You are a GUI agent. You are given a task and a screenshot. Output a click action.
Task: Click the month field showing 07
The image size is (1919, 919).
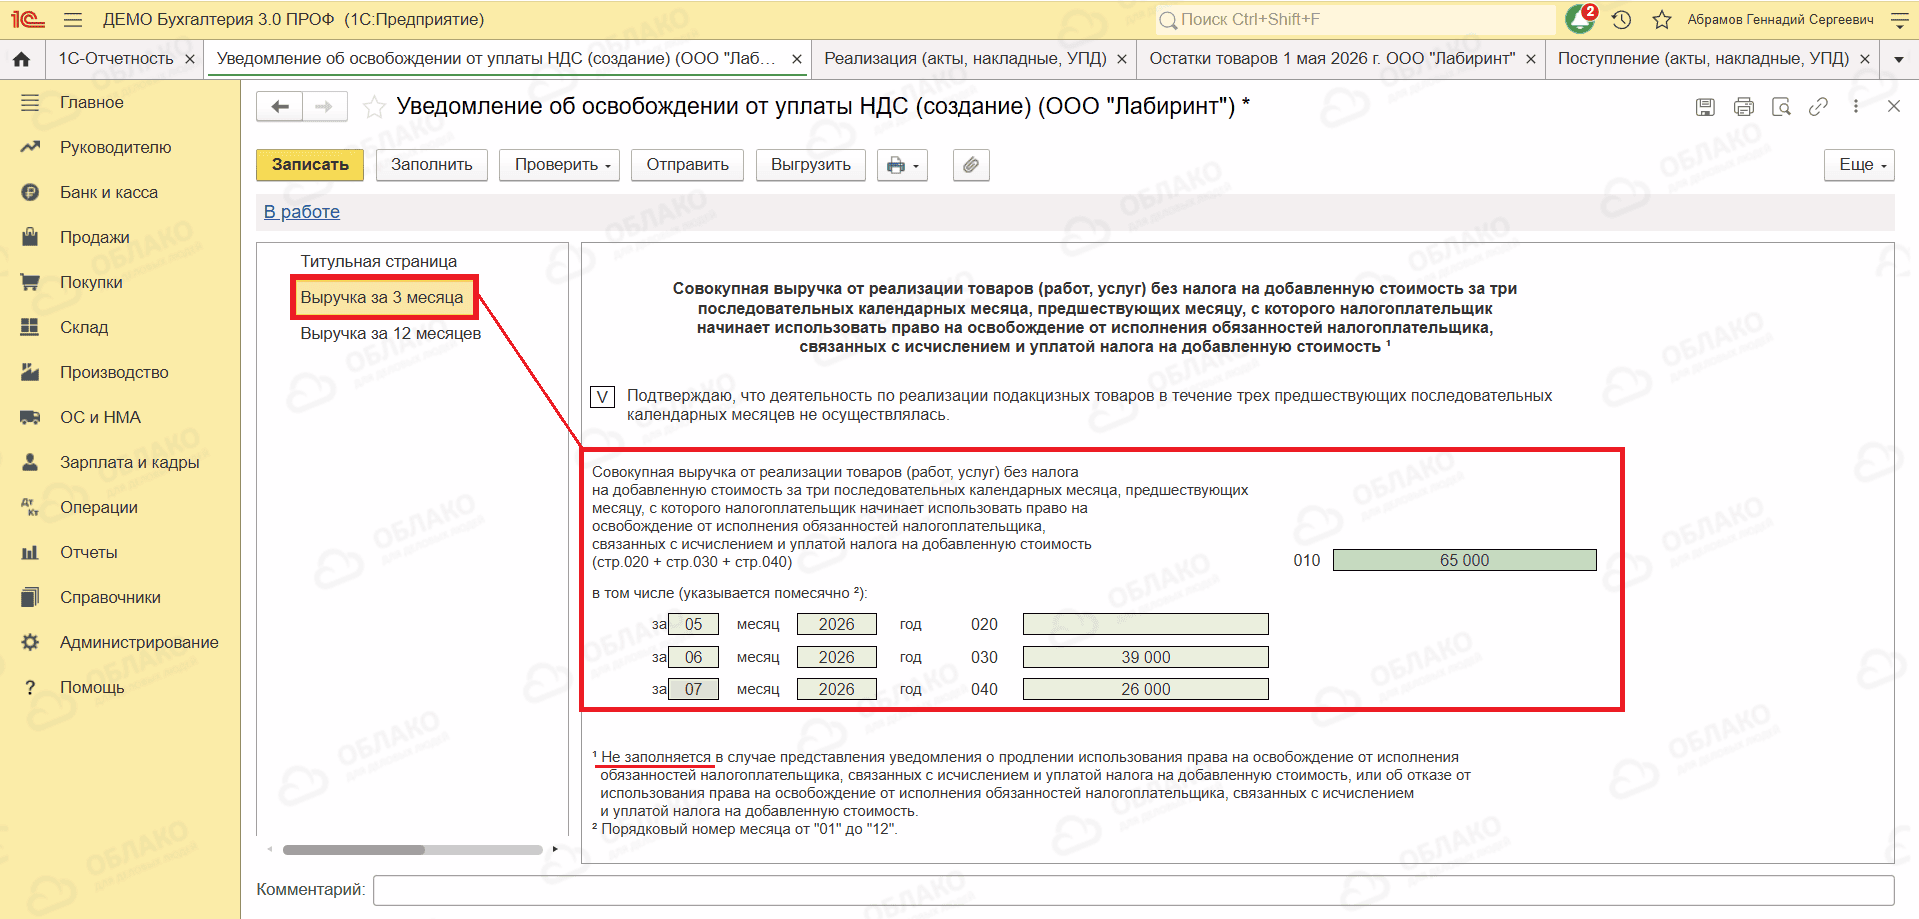(x=693, y=690)
